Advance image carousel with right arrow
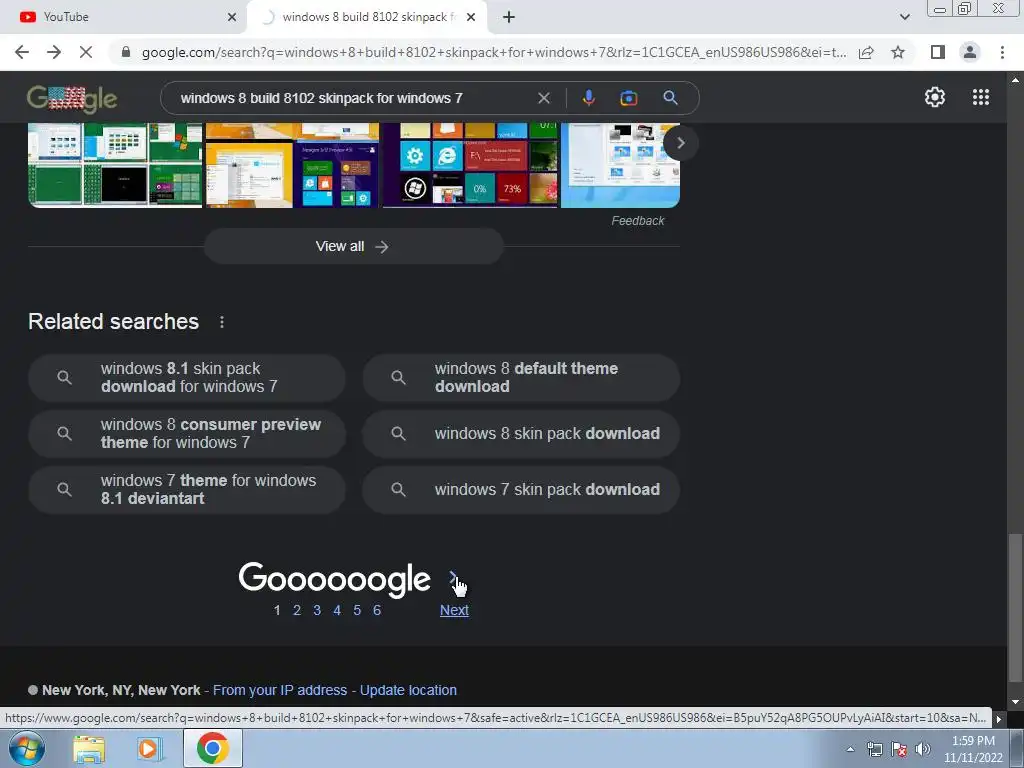This screenshot has width=1024, height=768. (680, 143)
